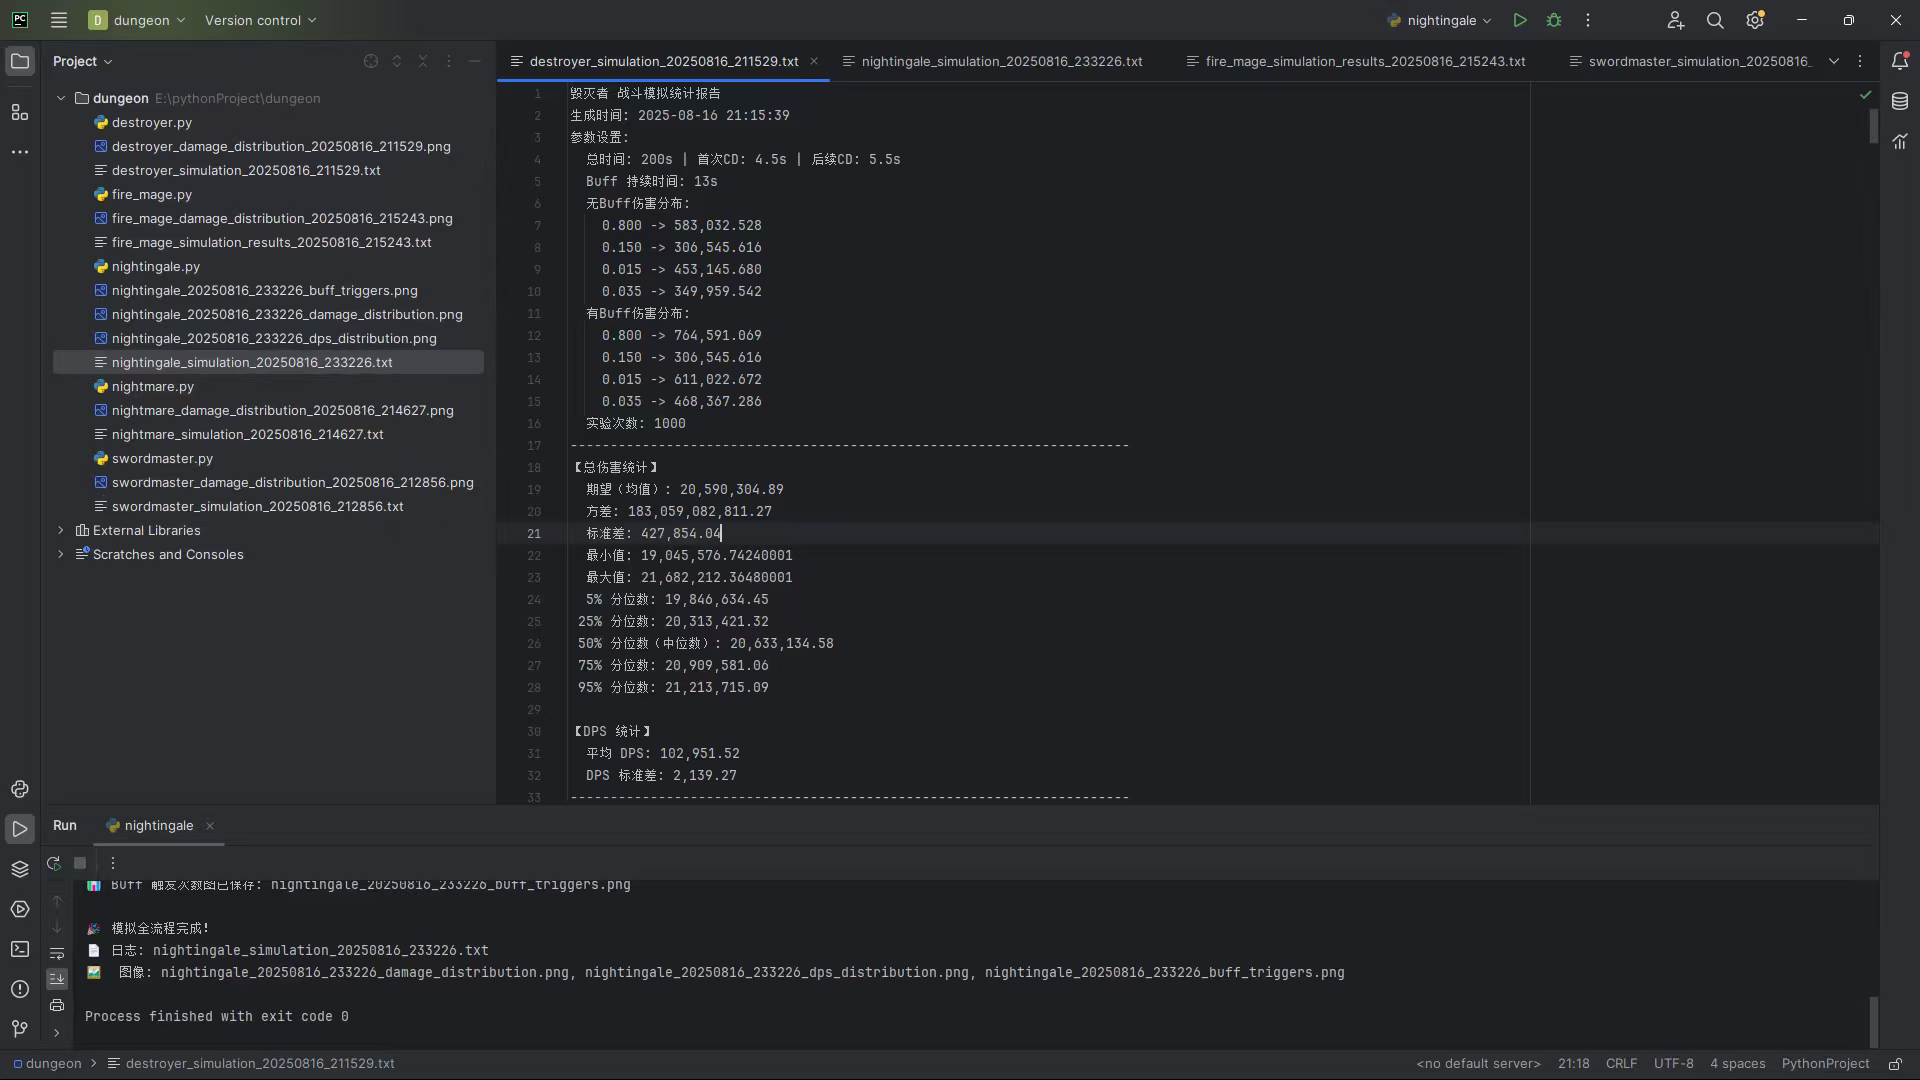This screenshot has width=1920, height=1080.
Task: Open the Version control dropdown
Action: 260,20
